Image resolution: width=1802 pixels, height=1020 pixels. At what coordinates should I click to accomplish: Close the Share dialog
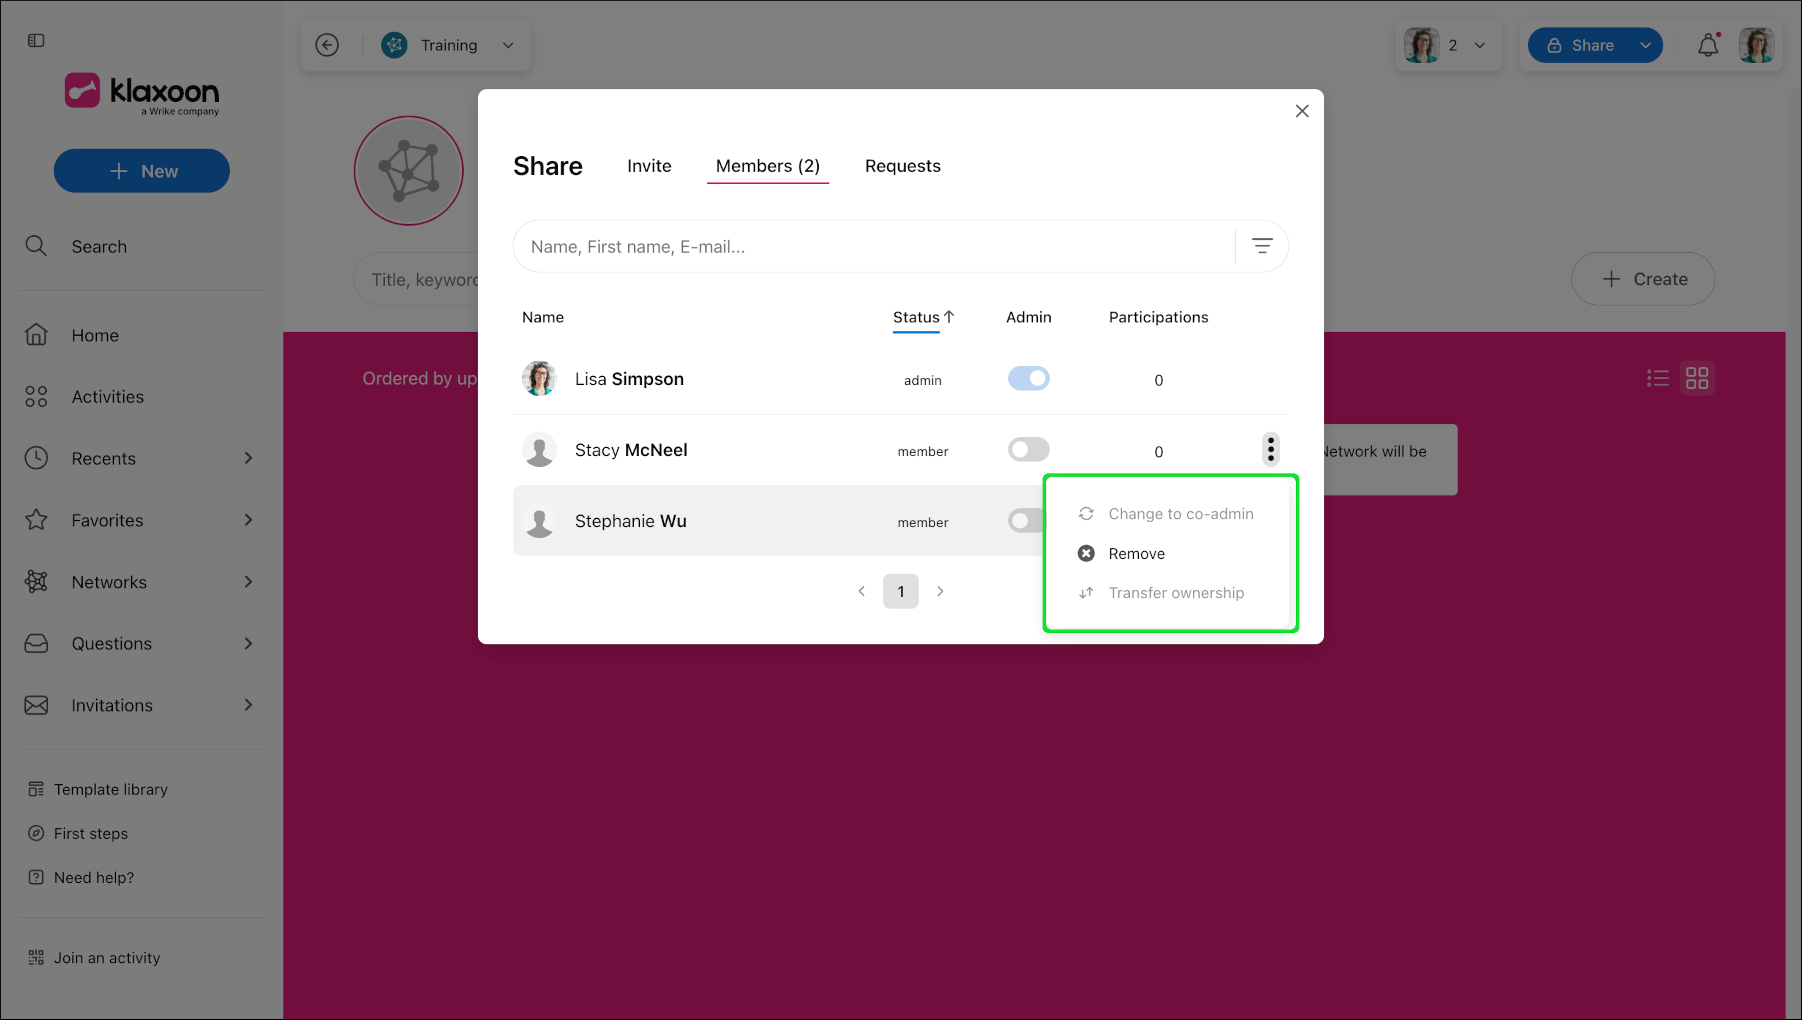tap(1302, 111)
